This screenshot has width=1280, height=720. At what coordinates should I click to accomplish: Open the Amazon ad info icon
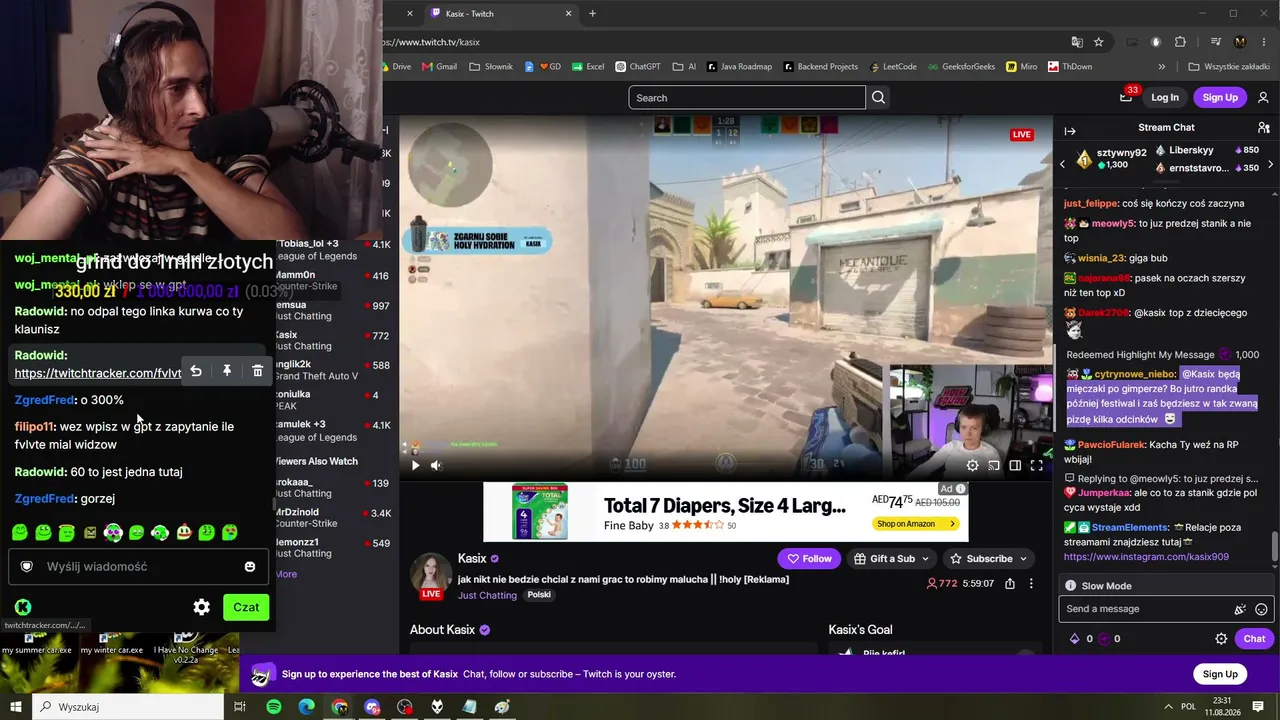coord(961,489)
